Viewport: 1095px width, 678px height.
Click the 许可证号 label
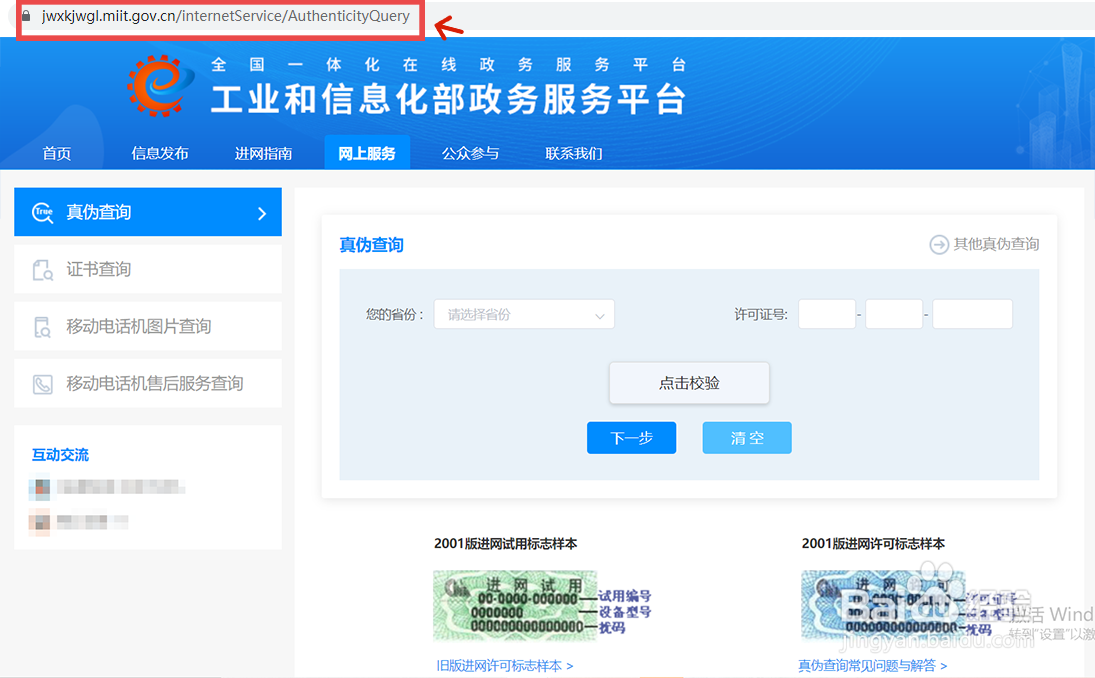pos(760,314)
